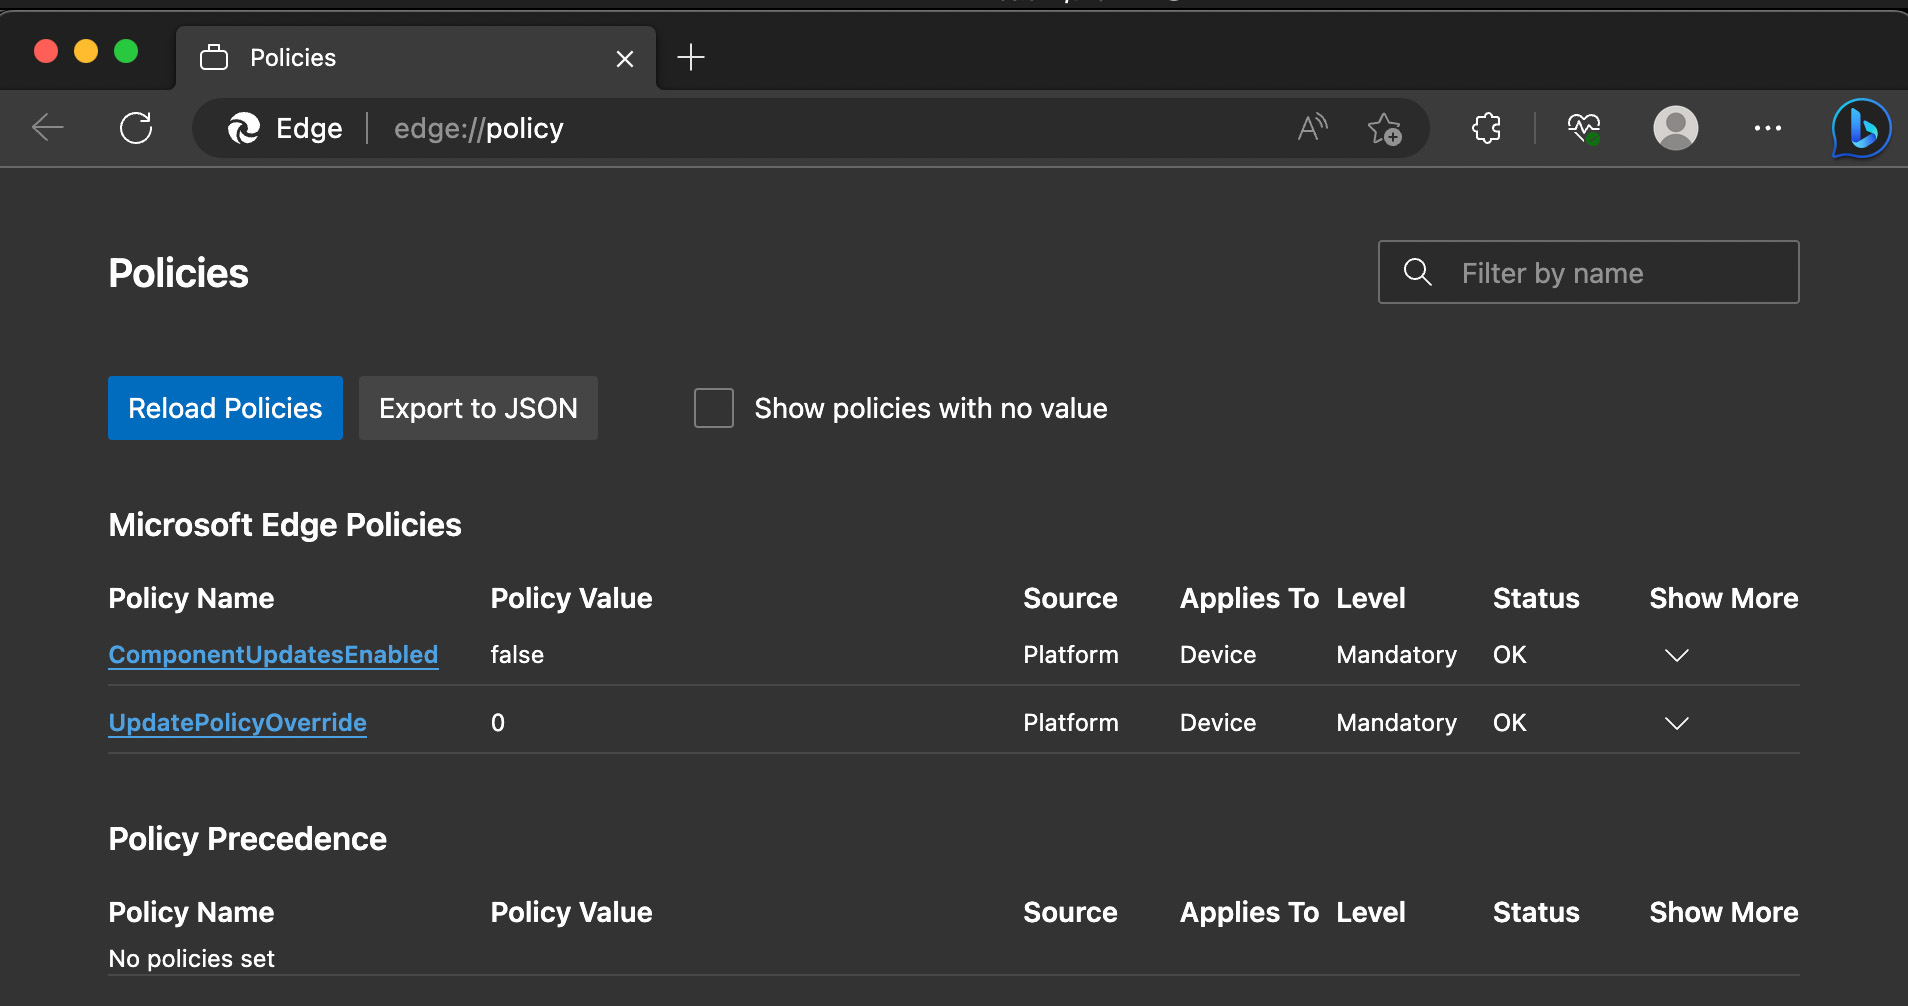Refresh the page with reload icon
Image resolution: width=1908 pixels, height=1006 pixels.
136,128
